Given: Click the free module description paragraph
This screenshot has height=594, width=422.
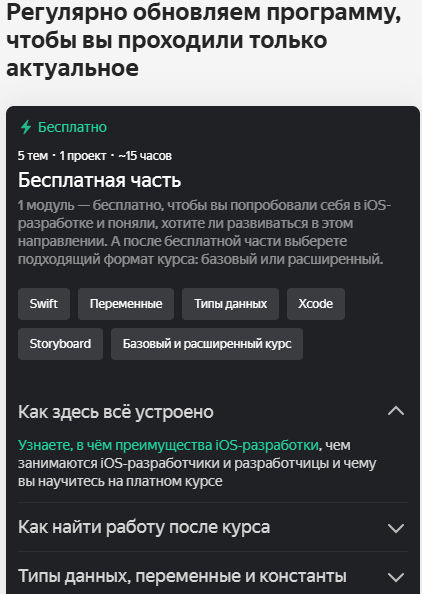Looking at the screenshot, I should pos(205,232).
